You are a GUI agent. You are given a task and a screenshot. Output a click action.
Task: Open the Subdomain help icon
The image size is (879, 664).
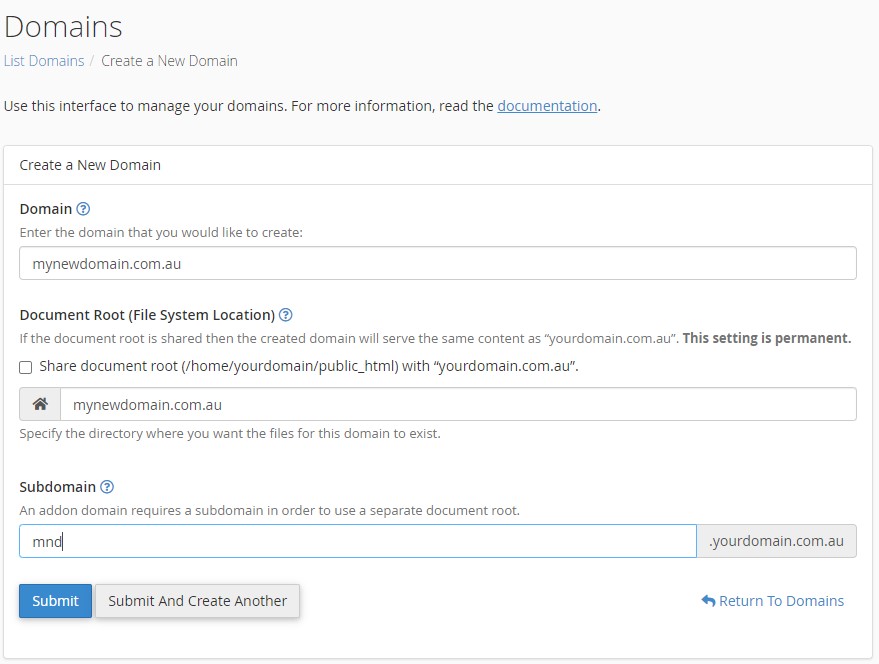[107, 487]
